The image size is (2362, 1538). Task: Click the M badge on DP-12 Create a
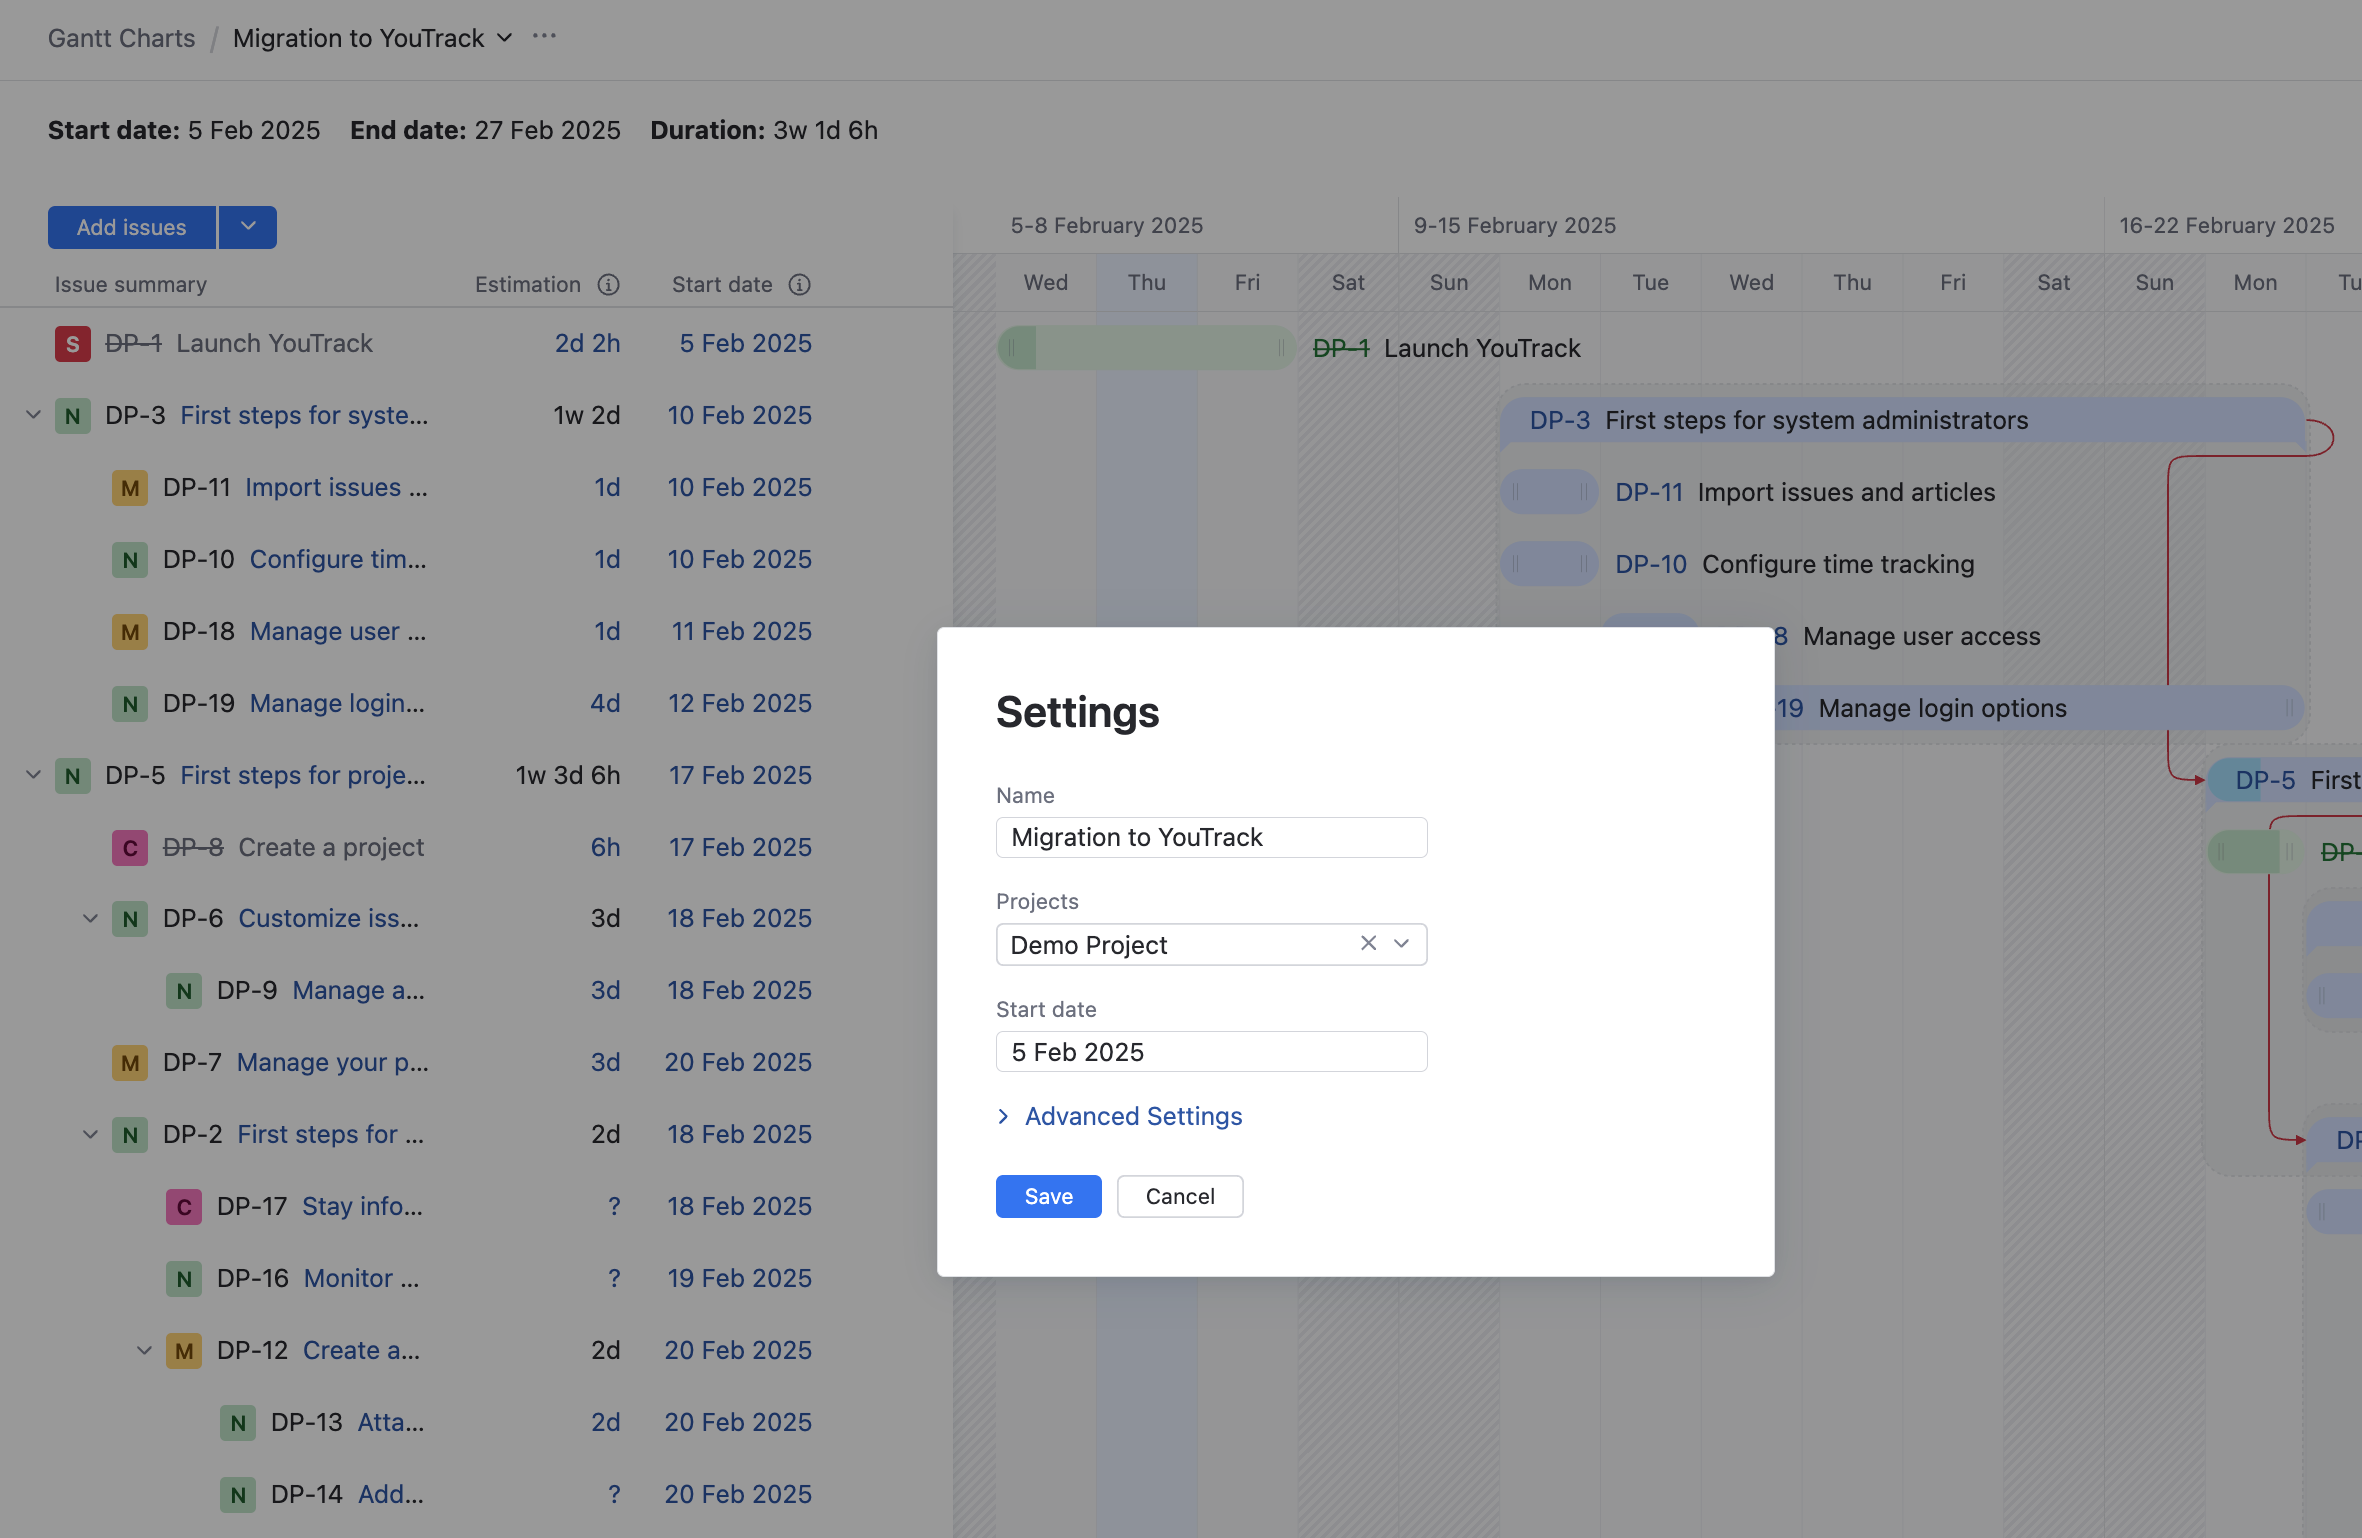tap(184, 1350)
